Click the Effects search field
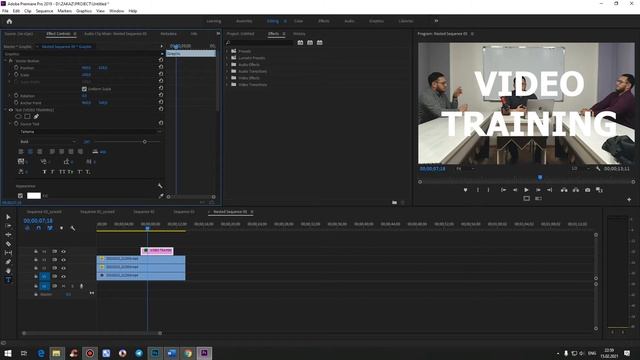 click(262, 42)
